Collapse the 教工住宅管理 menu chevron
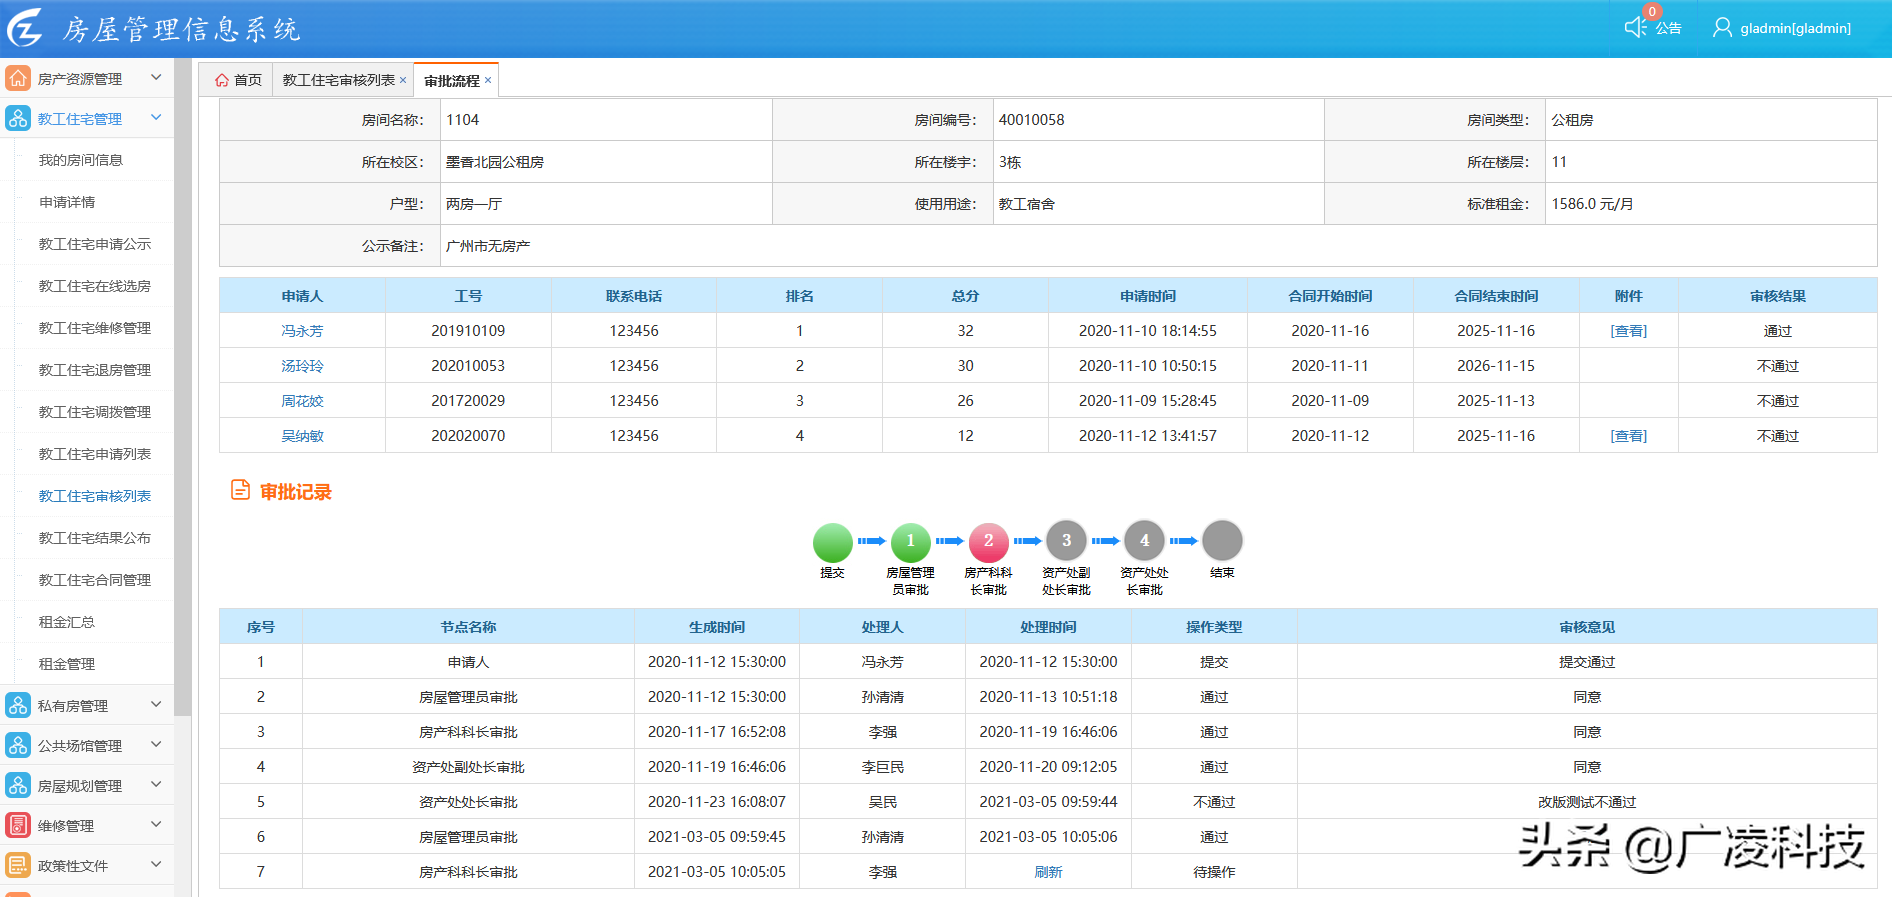This screenshot has height=897, width=1892. [156, 117]
